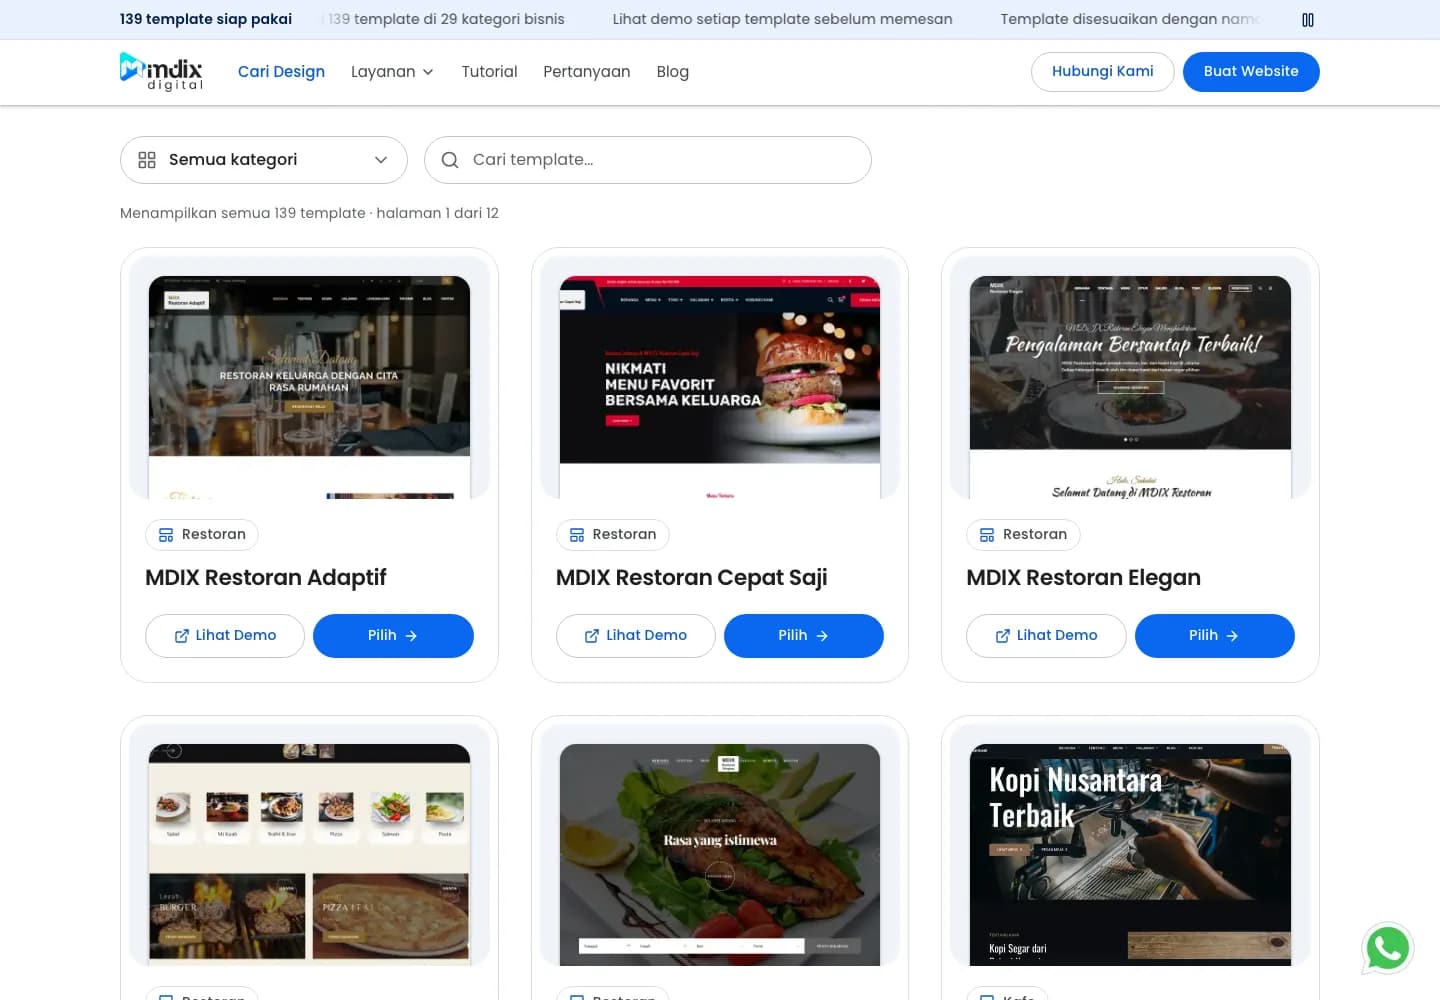This screenshot has width=1440, height=1000.
Task: Pause the scrolling announcement ticker
Action: [1307, 19]
